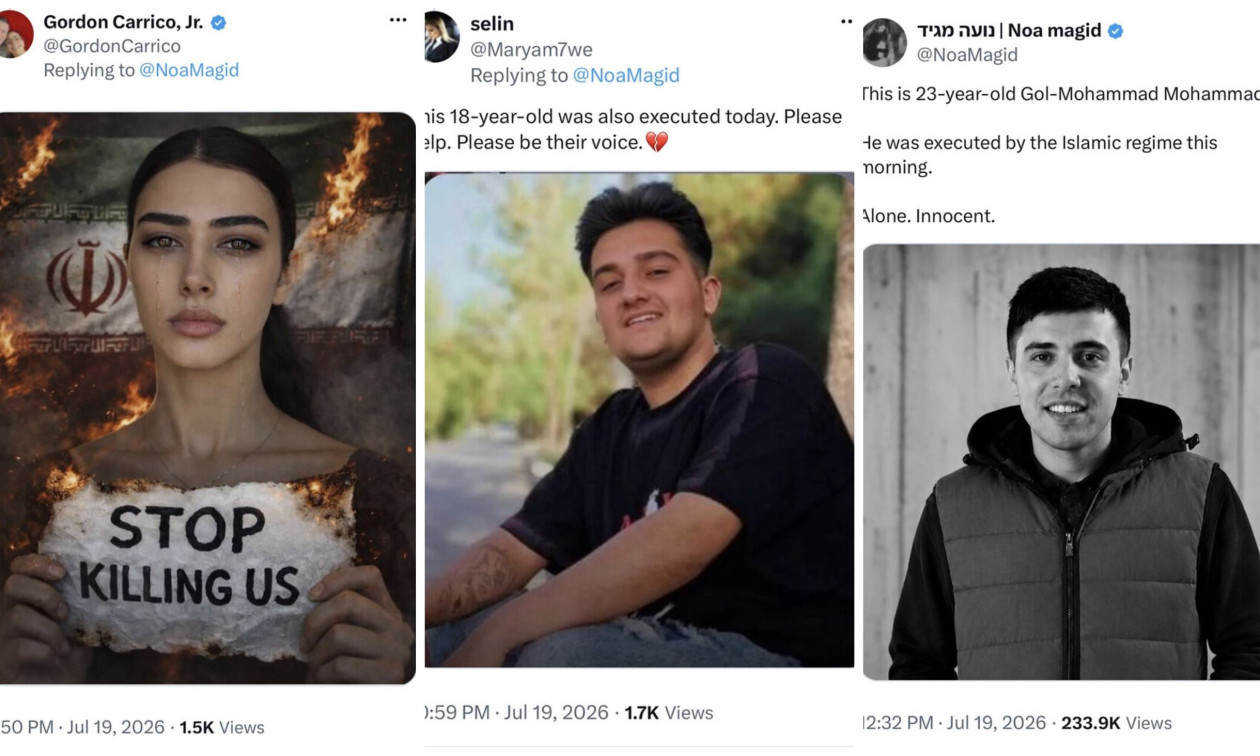This screenshot has height=756, width=1260.
Task: Click Noa magid's blue verified badge
Action: pos(1115,31)
